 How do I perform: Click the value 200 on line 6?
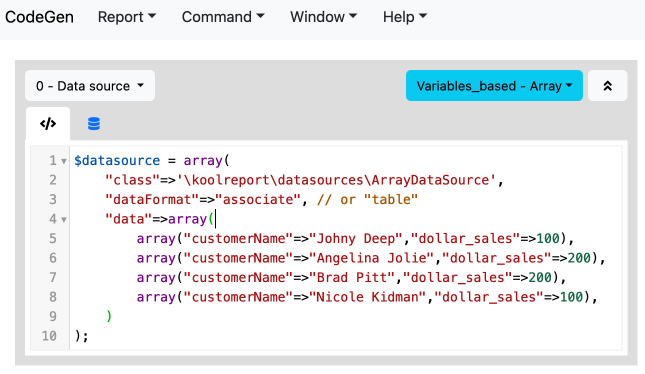[x=579, y=258]
